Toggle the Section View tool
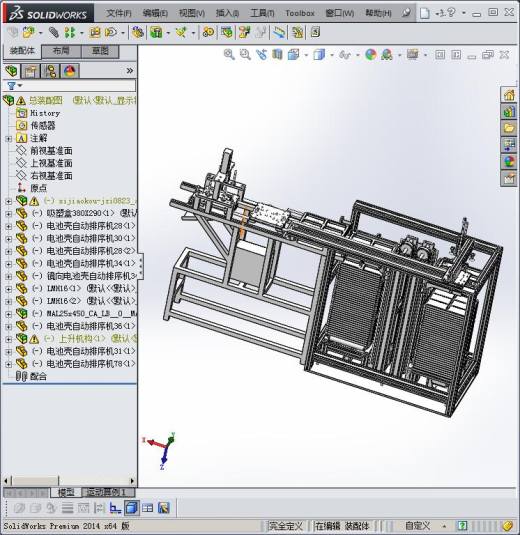 tap(277, 55)
